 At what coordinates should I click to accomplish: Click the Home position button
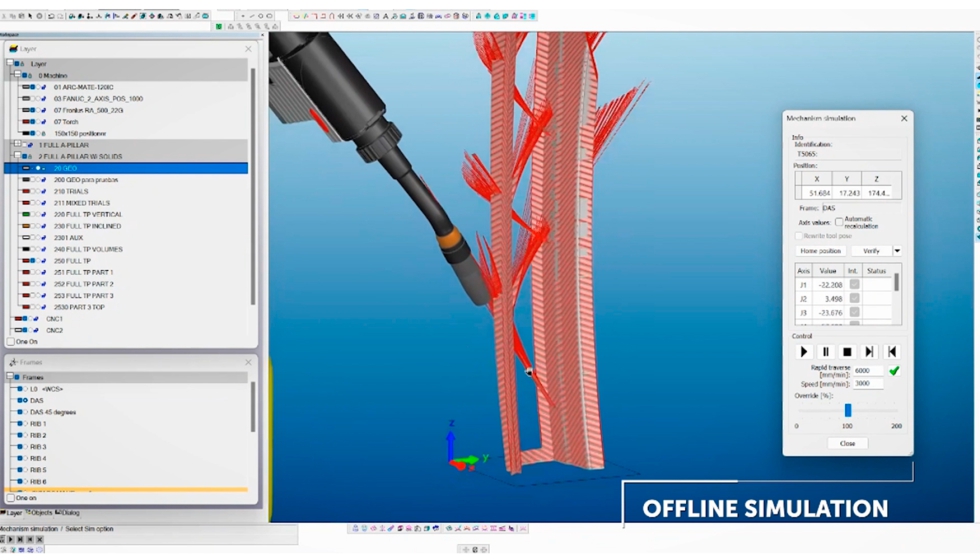click(821, 251)
